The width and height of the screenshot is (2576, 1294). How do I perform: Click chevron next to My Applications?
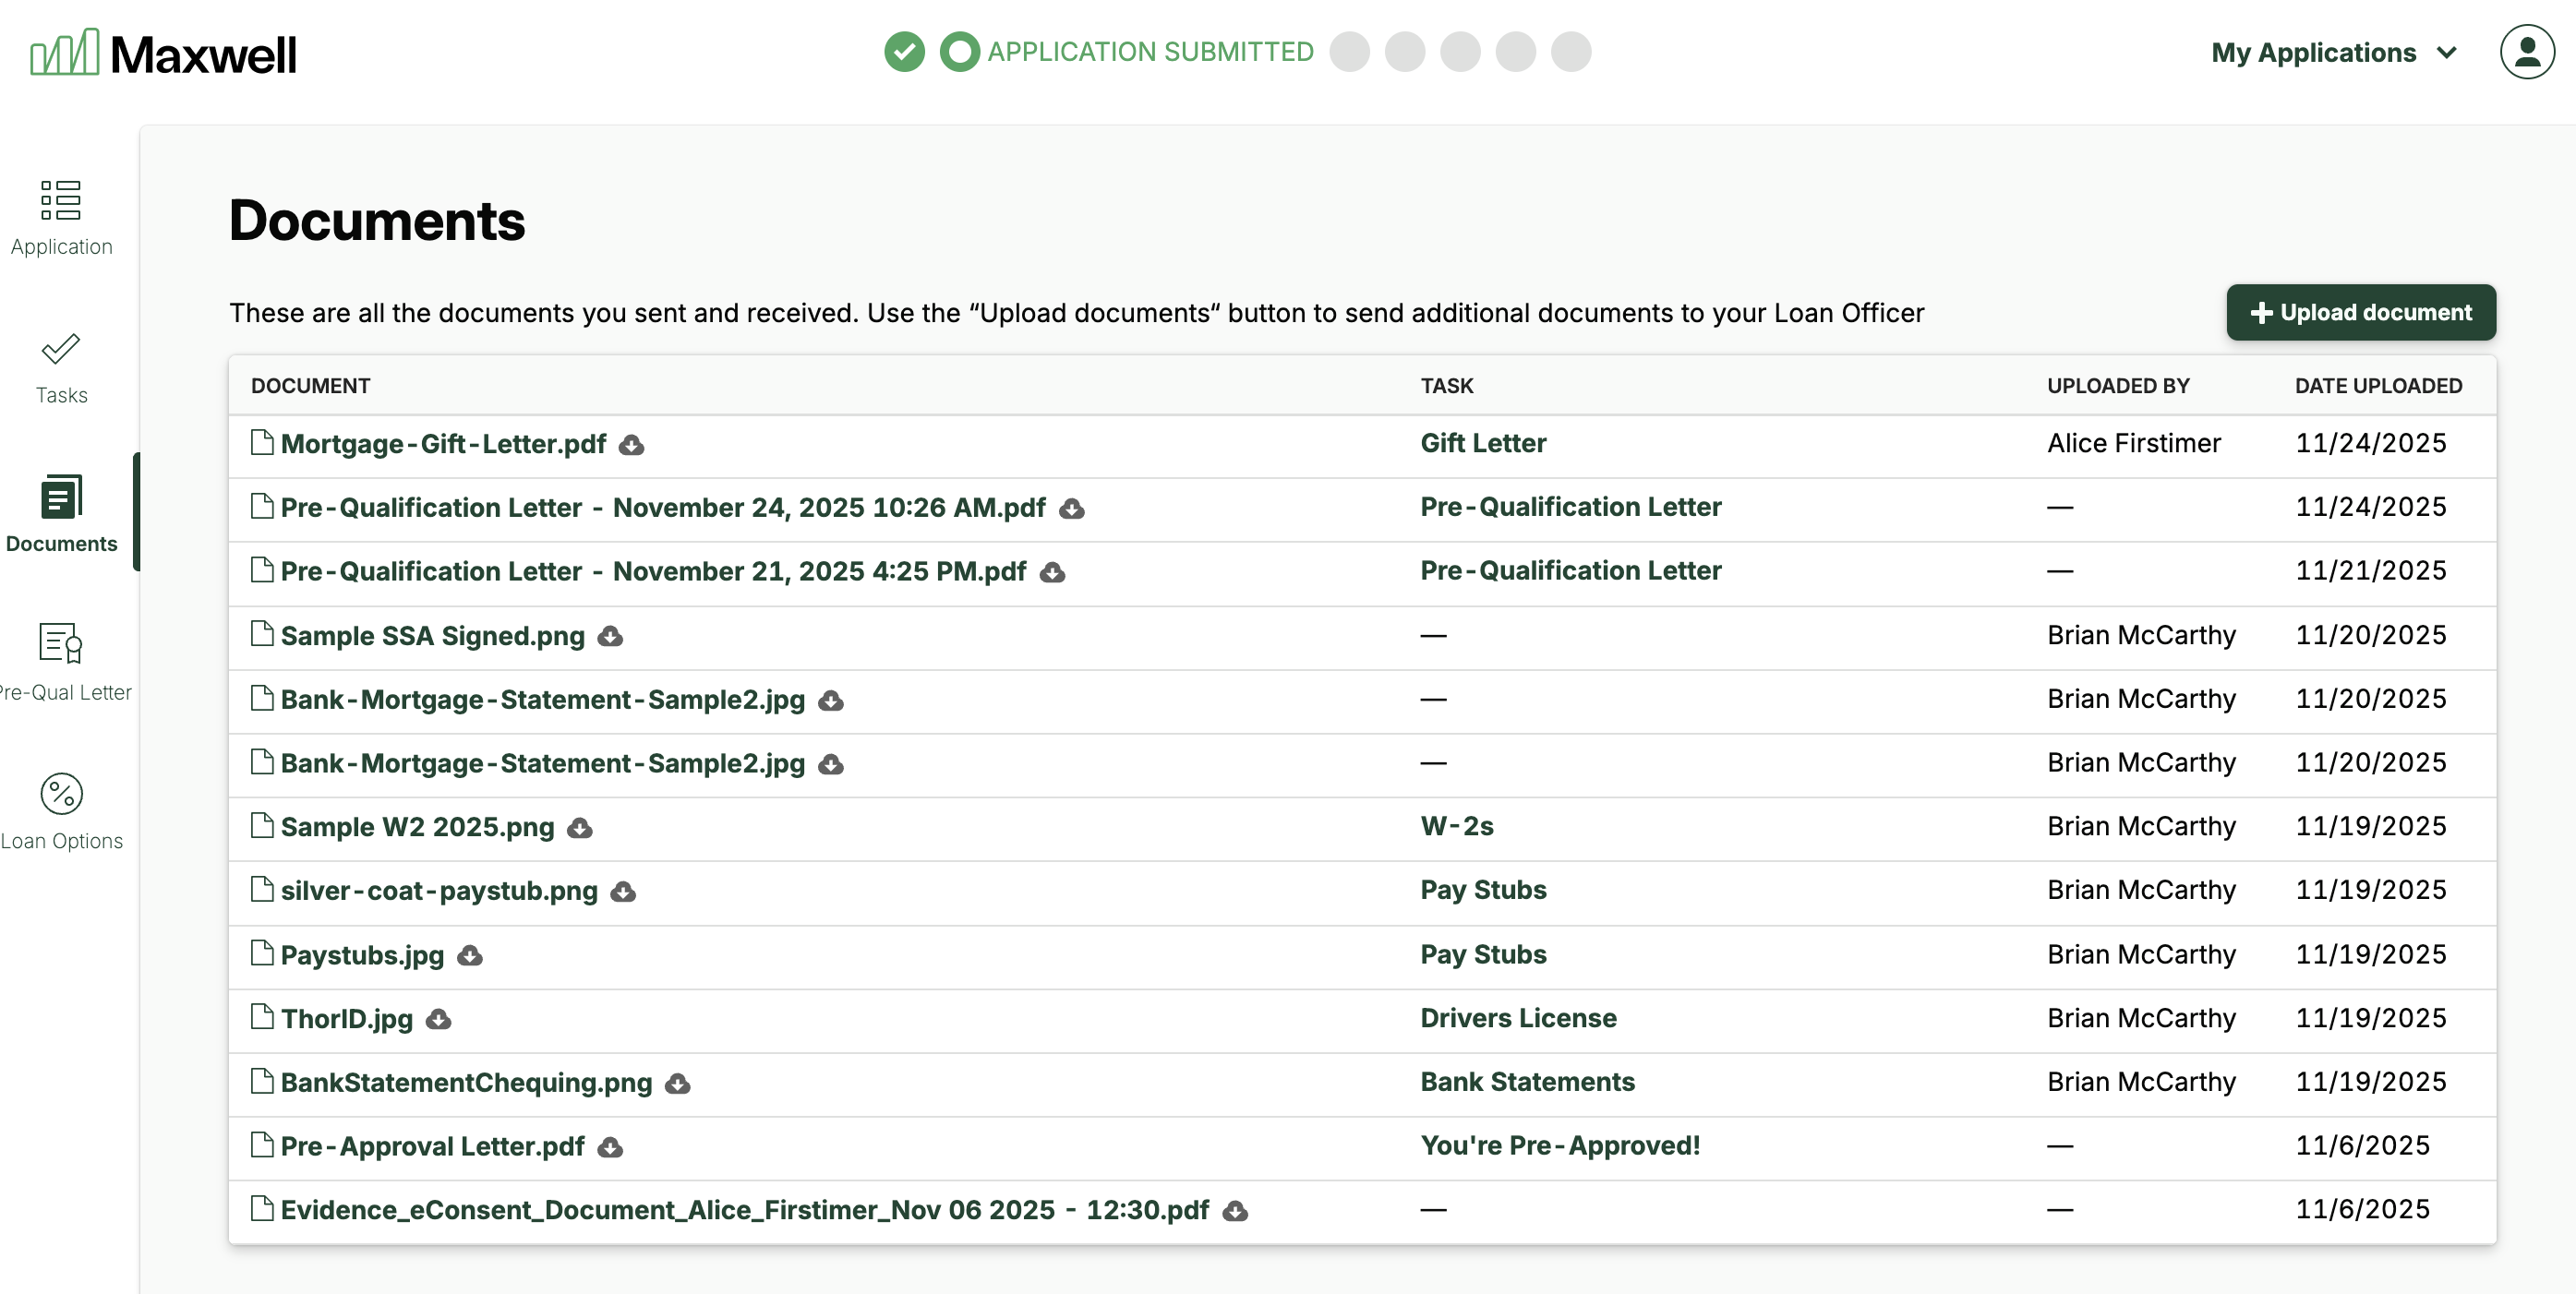[2447, 52]
